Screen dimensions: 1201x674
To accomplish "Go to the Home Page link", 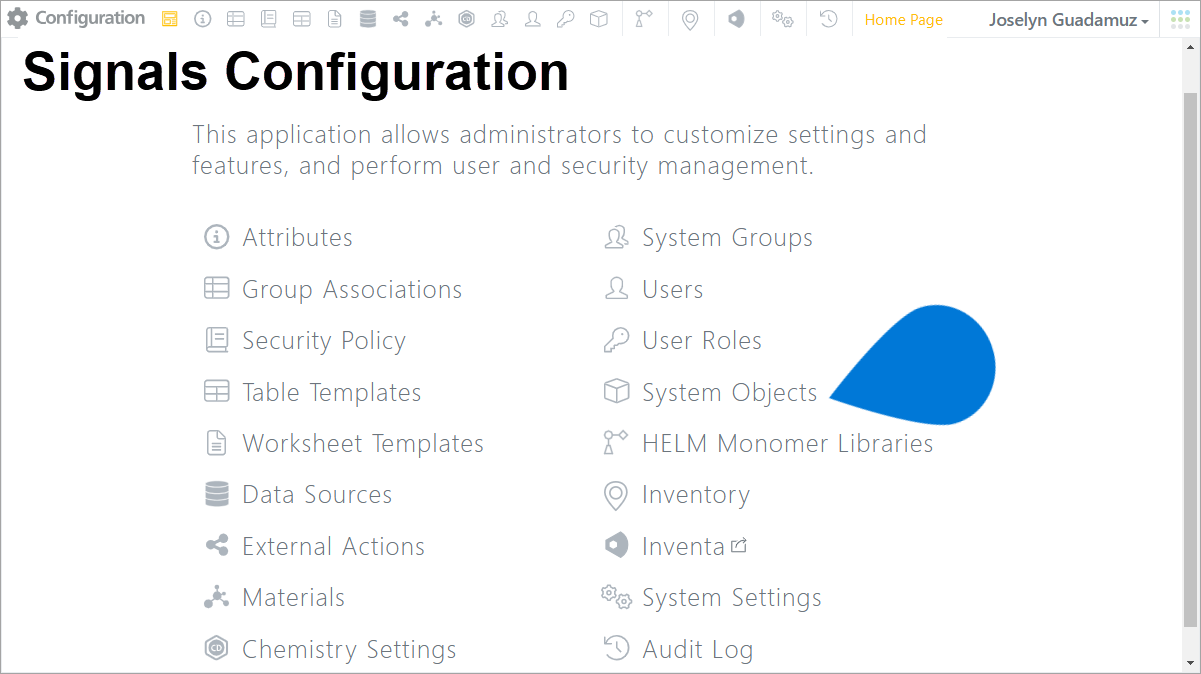I will pyautogui.click(x=904, y=20).
